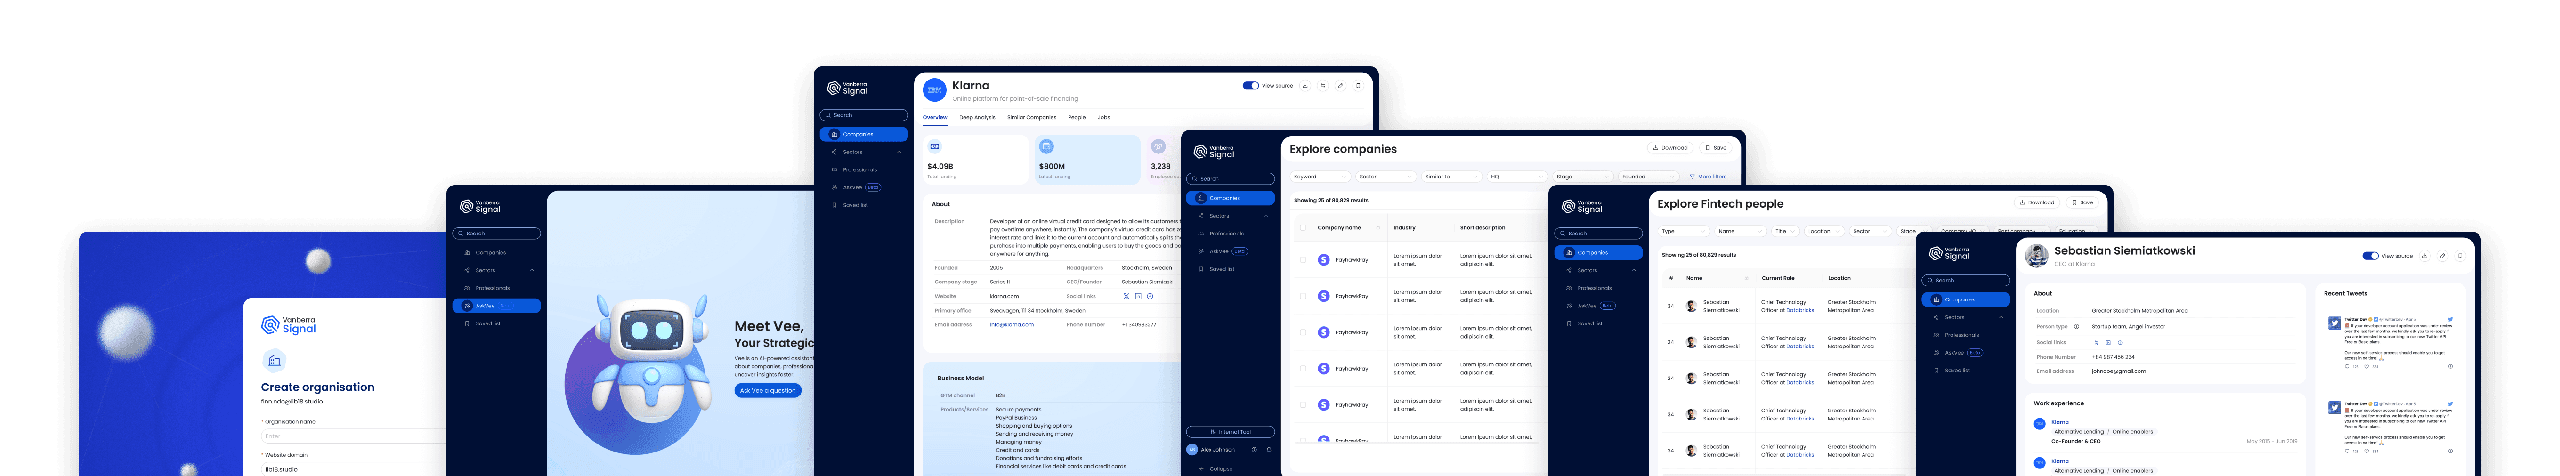Open the Keyword filter dropdown in Explore companies

[x=1320, y=177]
